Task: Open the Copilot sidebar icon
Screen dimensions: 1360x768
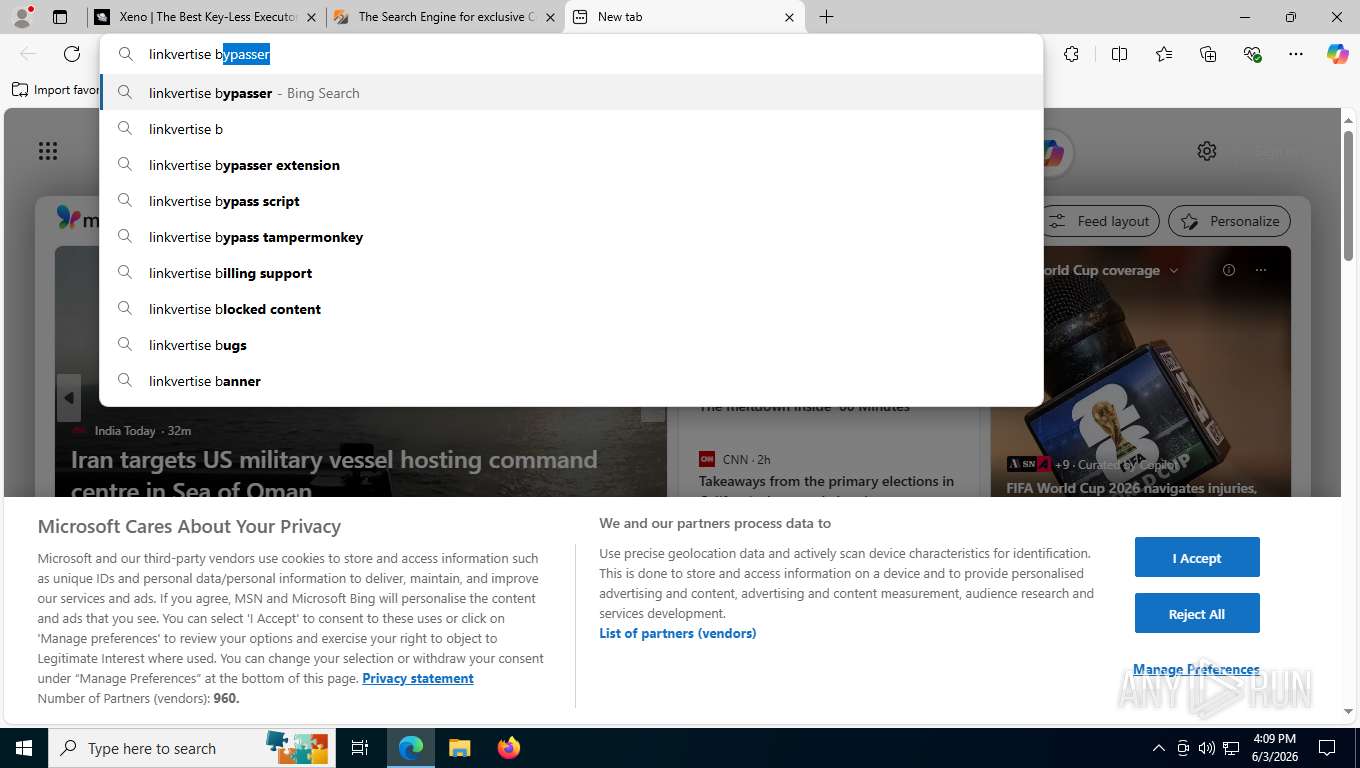Action: coord(1338,54)
